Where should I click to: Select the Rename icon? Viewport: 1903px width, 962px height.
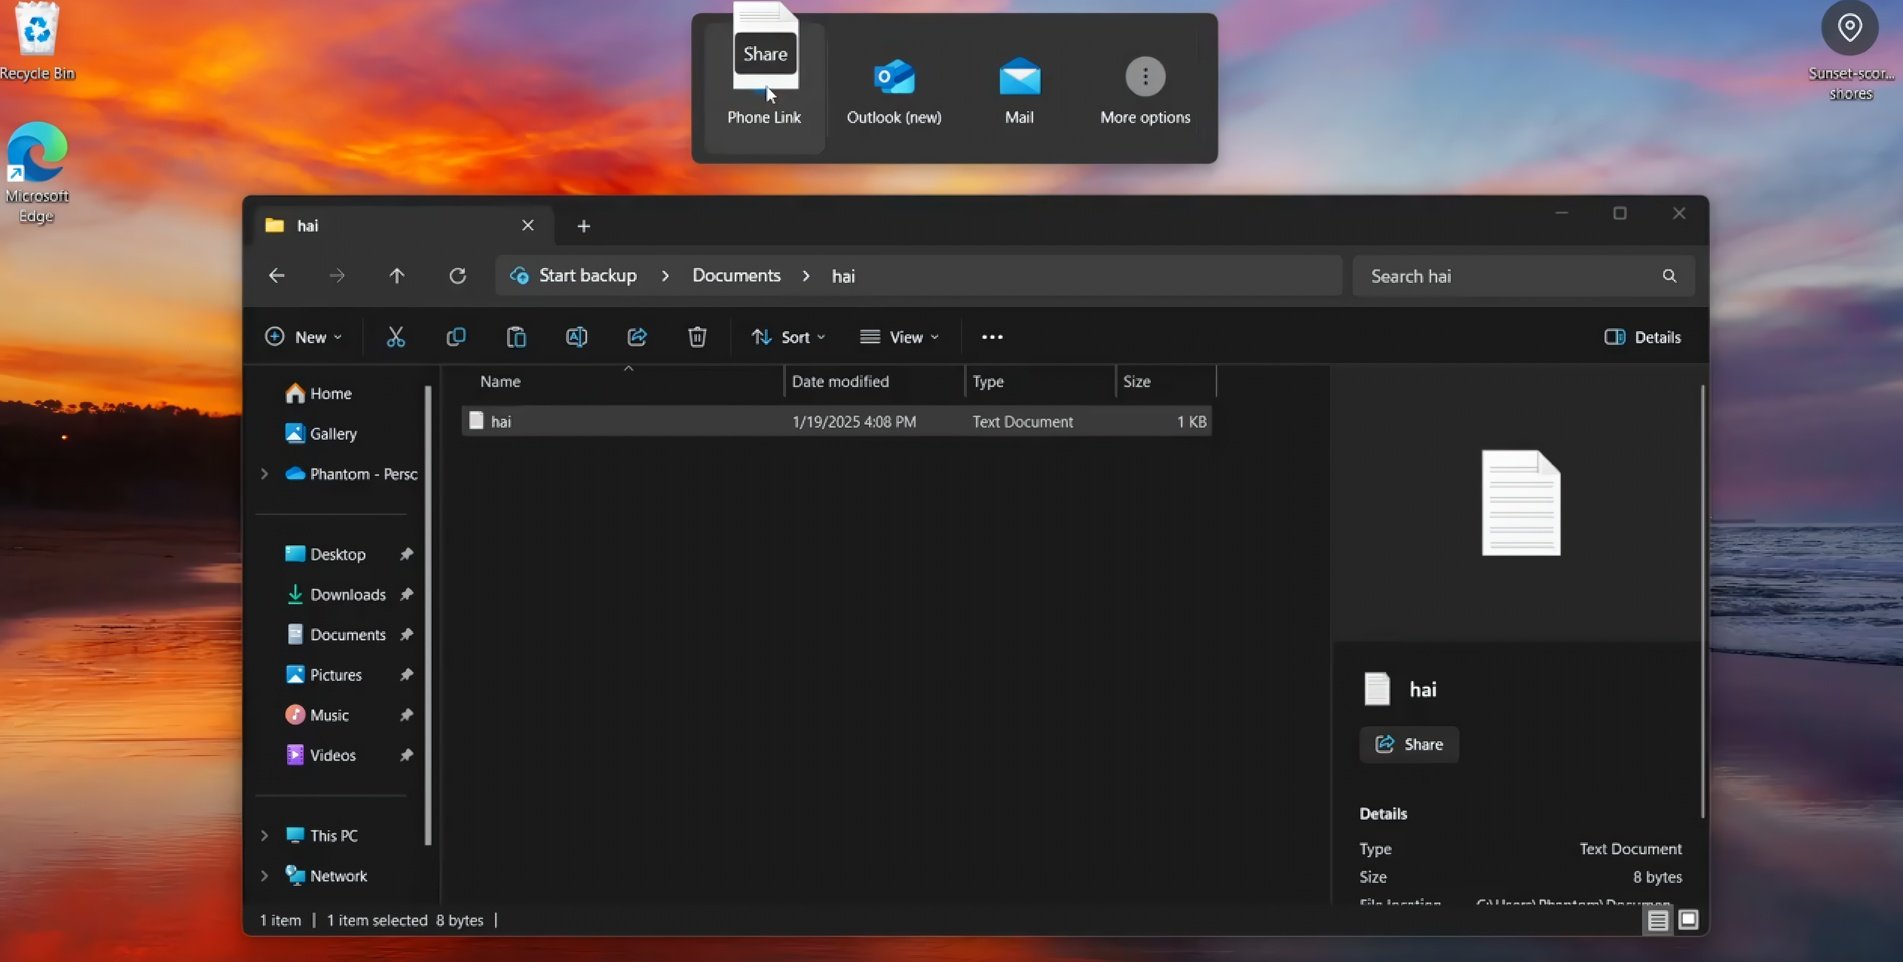click(x=576, y=337)
